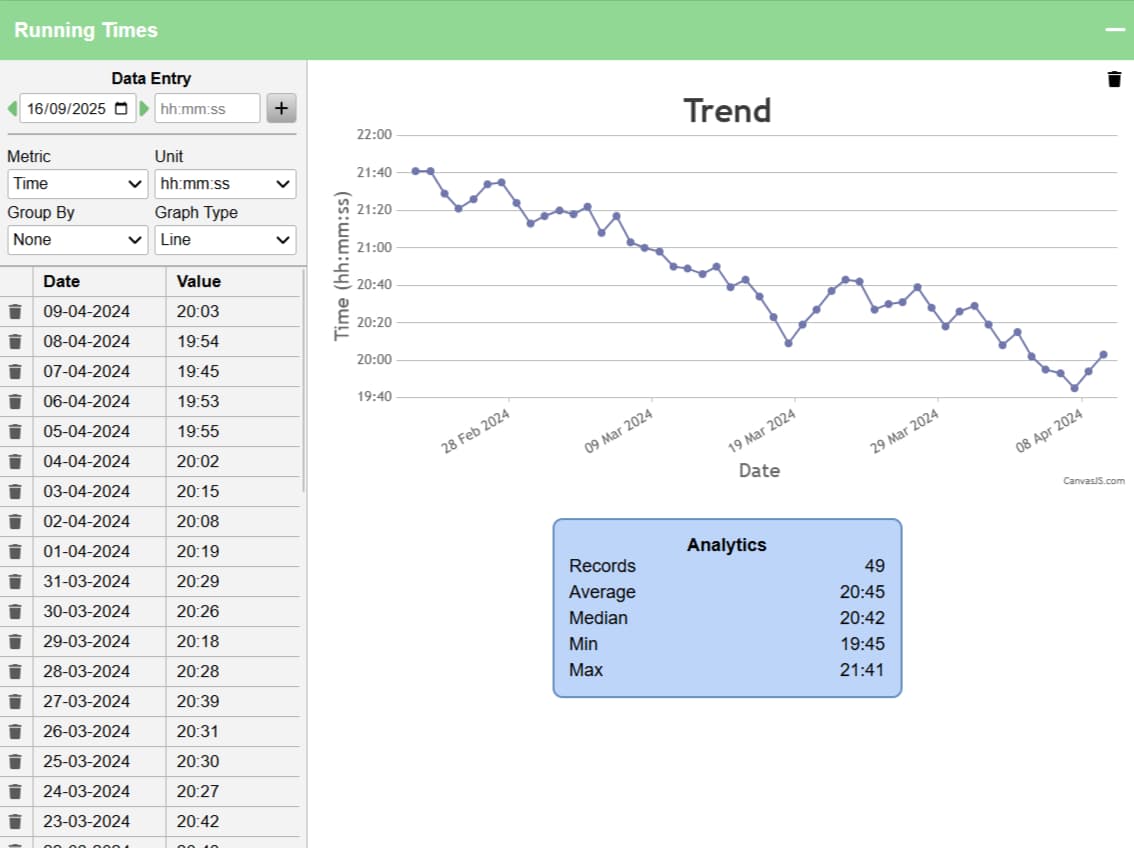The height and width of the screenshot is (848, 1134).
Task: Click the 28 Feb 2024 axis label
Action: [475, 431]
